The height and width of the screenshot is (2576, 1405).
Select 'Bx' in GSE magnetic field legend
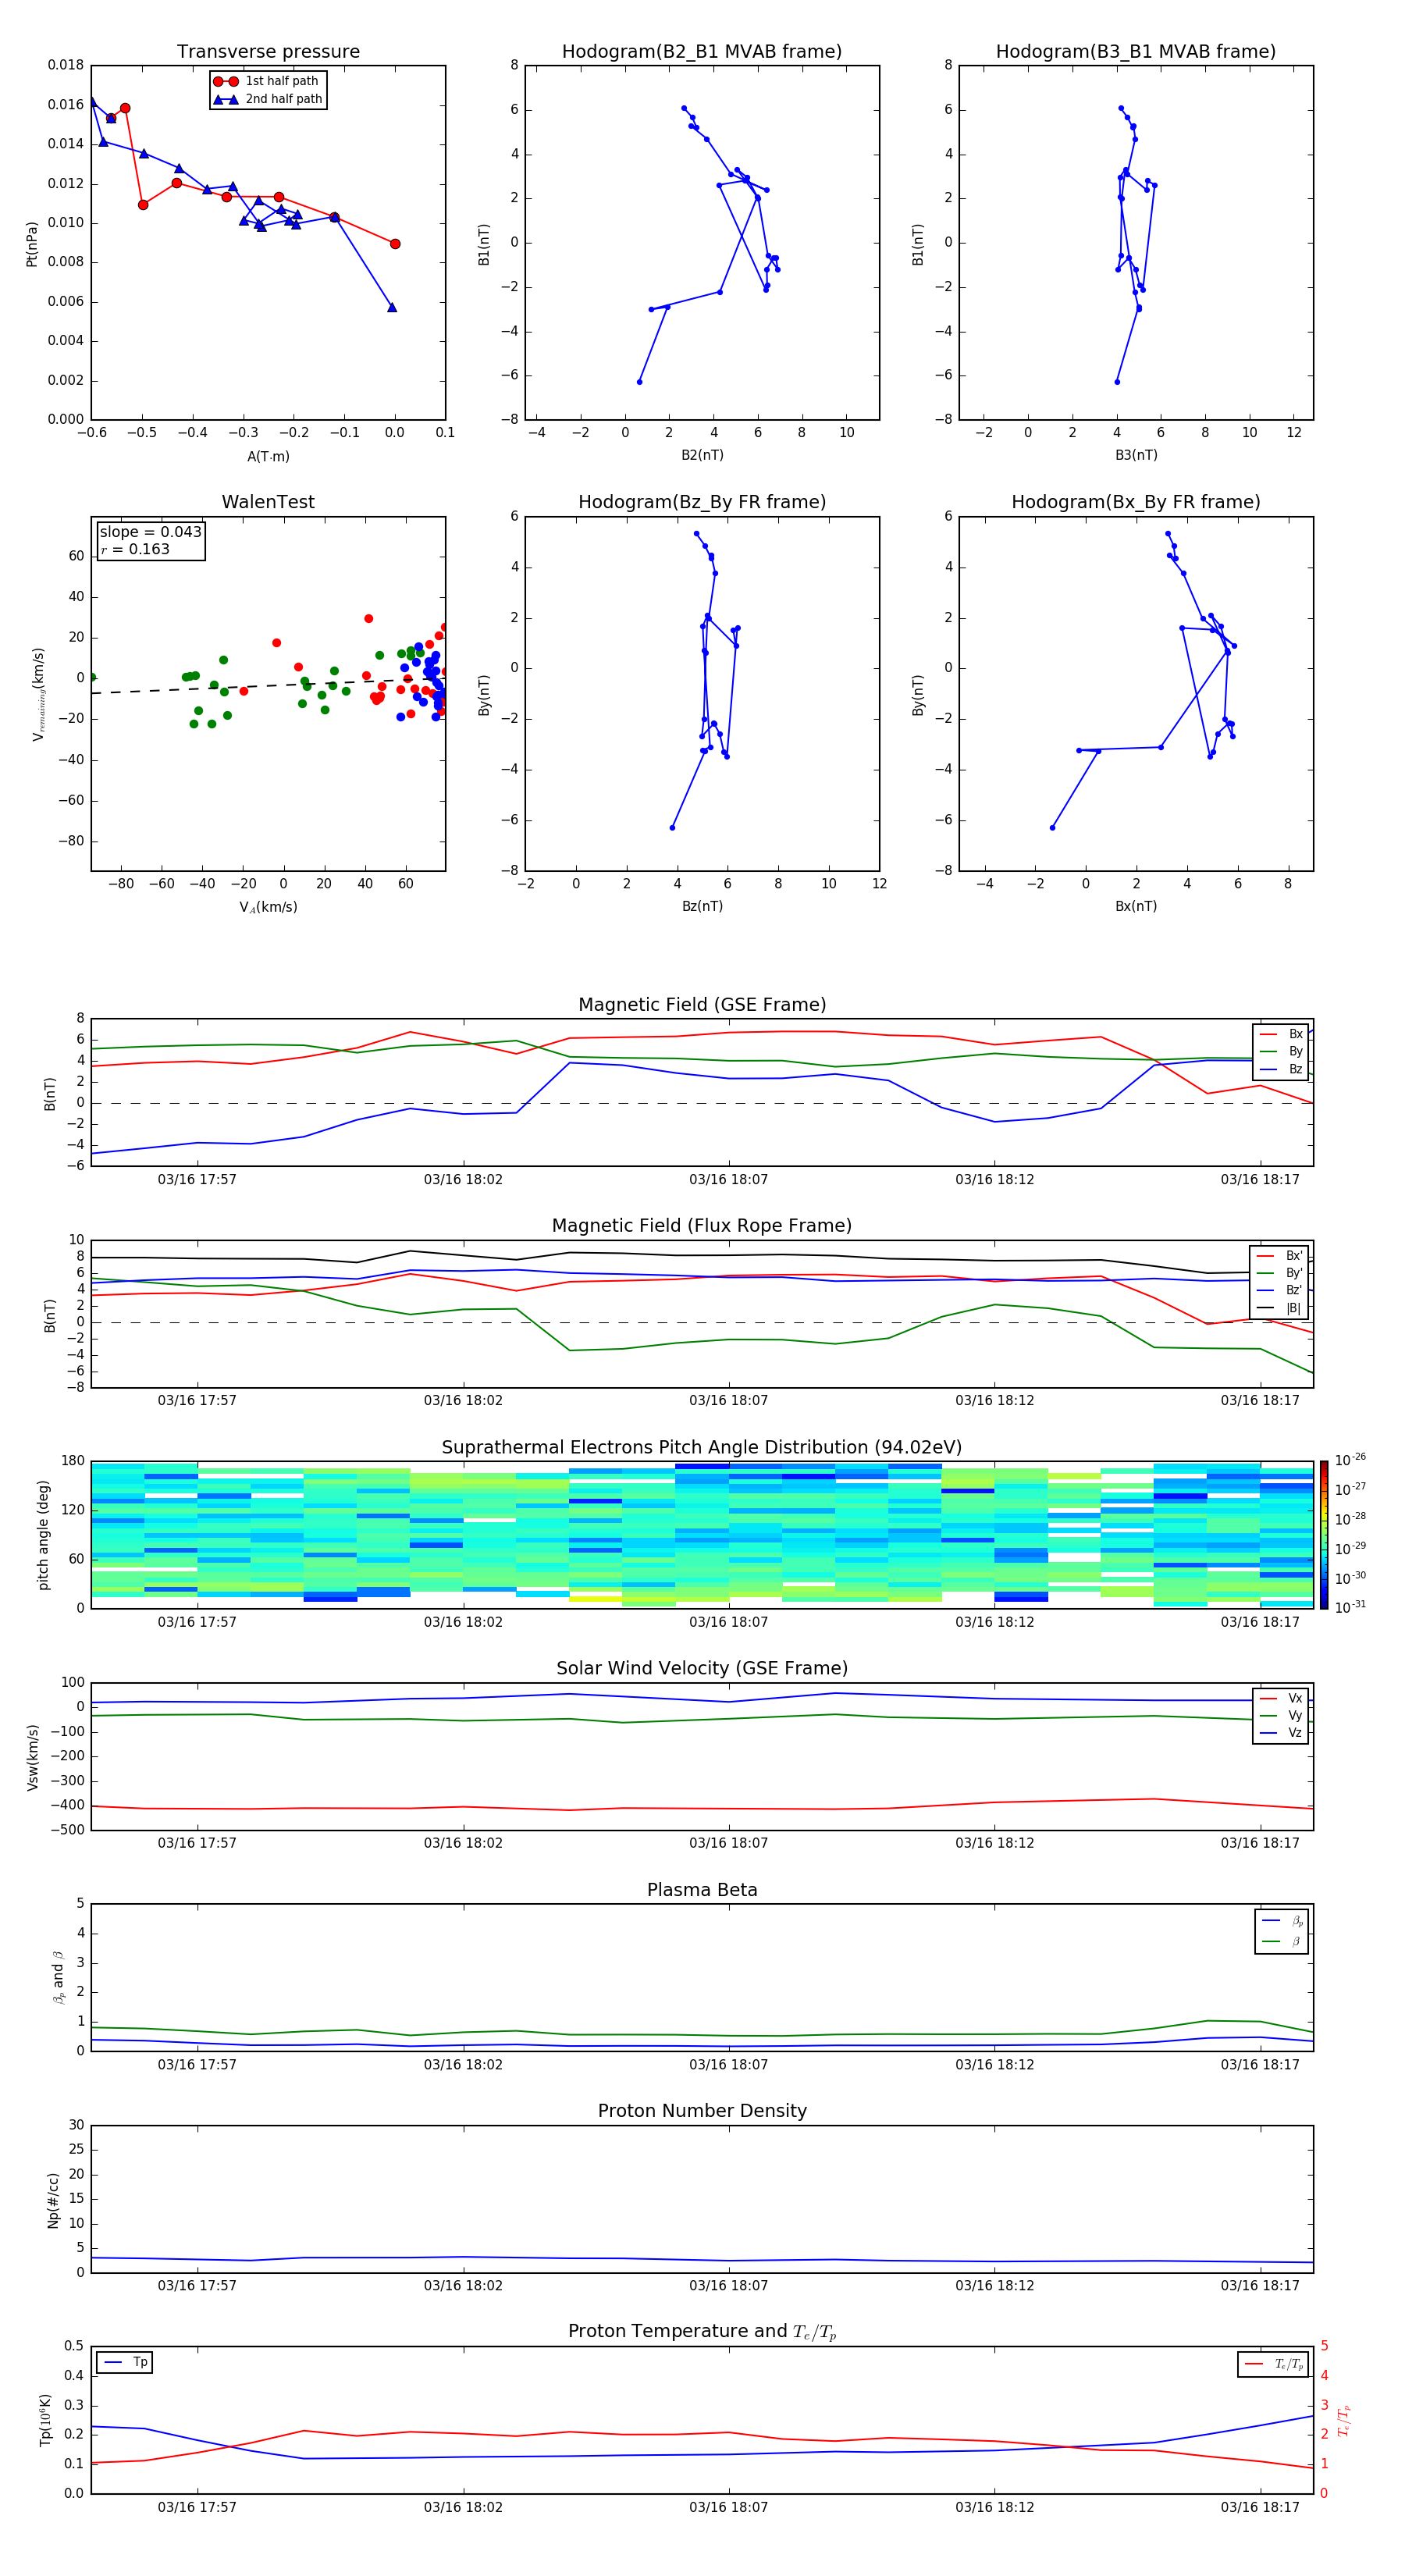pos(1282,1034)
